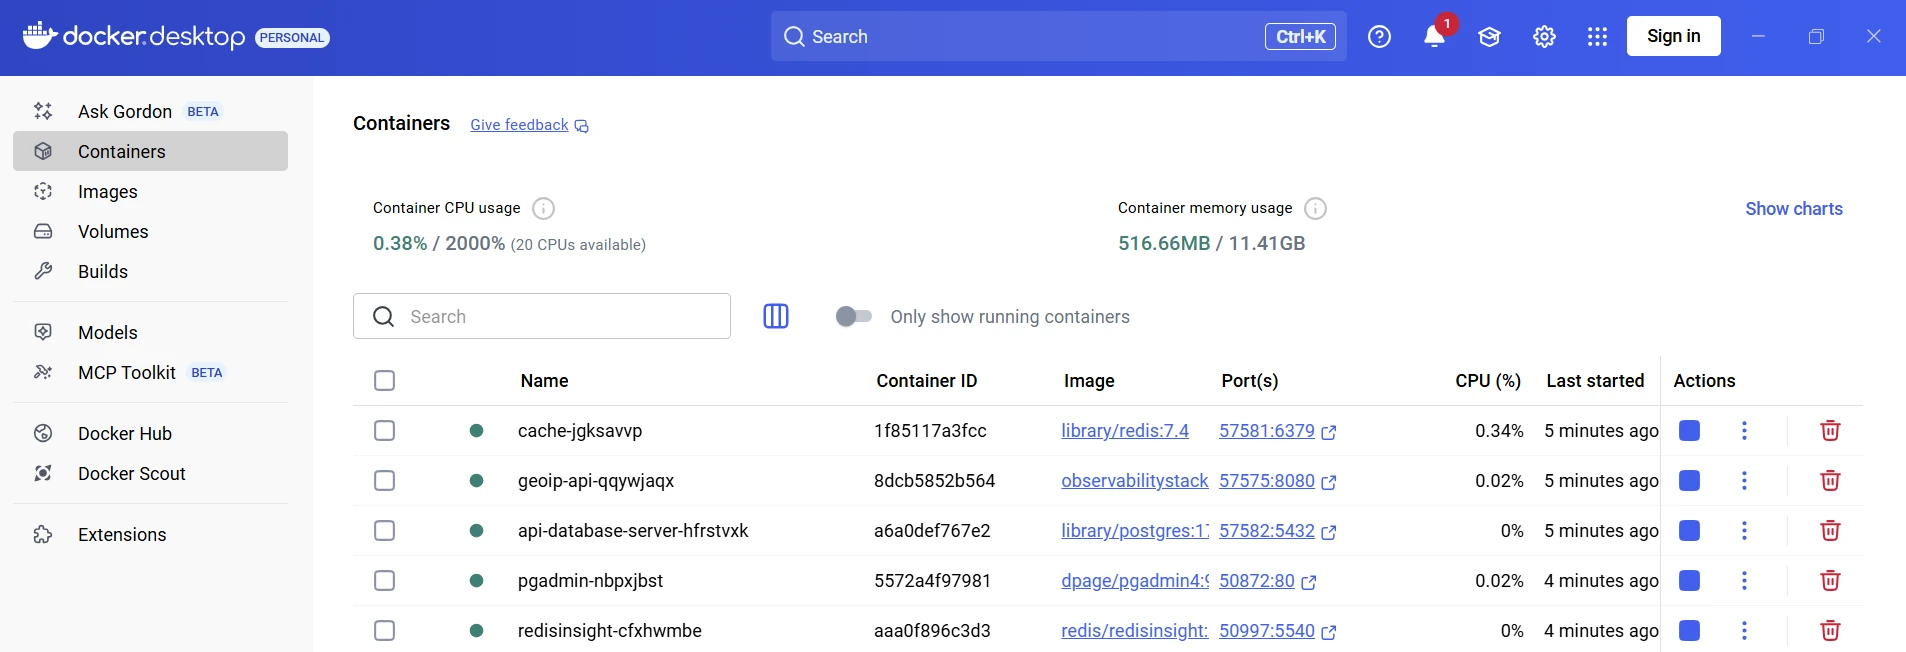Open the Learning center graduation cap icon
This screenshot has height=652, width=1906.
point(1489,37)
